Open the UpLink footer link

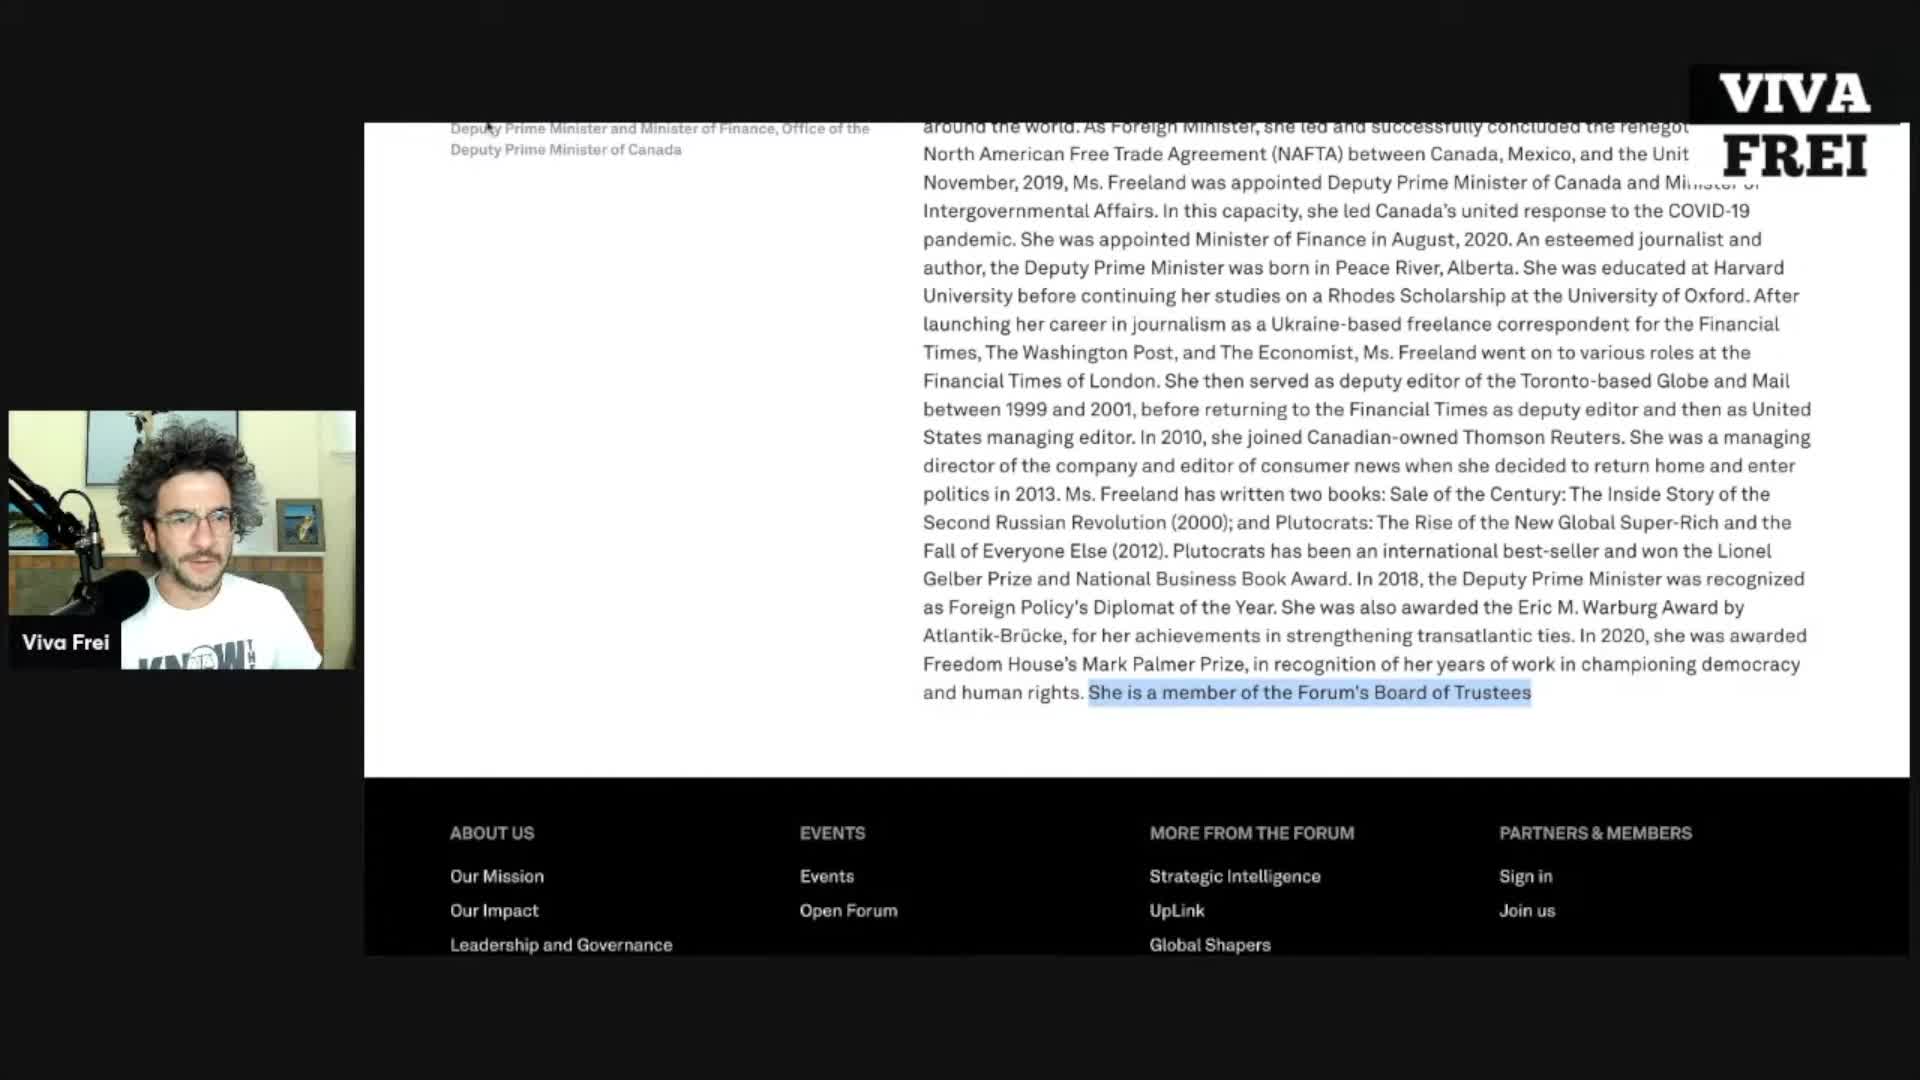[x=1177, y=911]
